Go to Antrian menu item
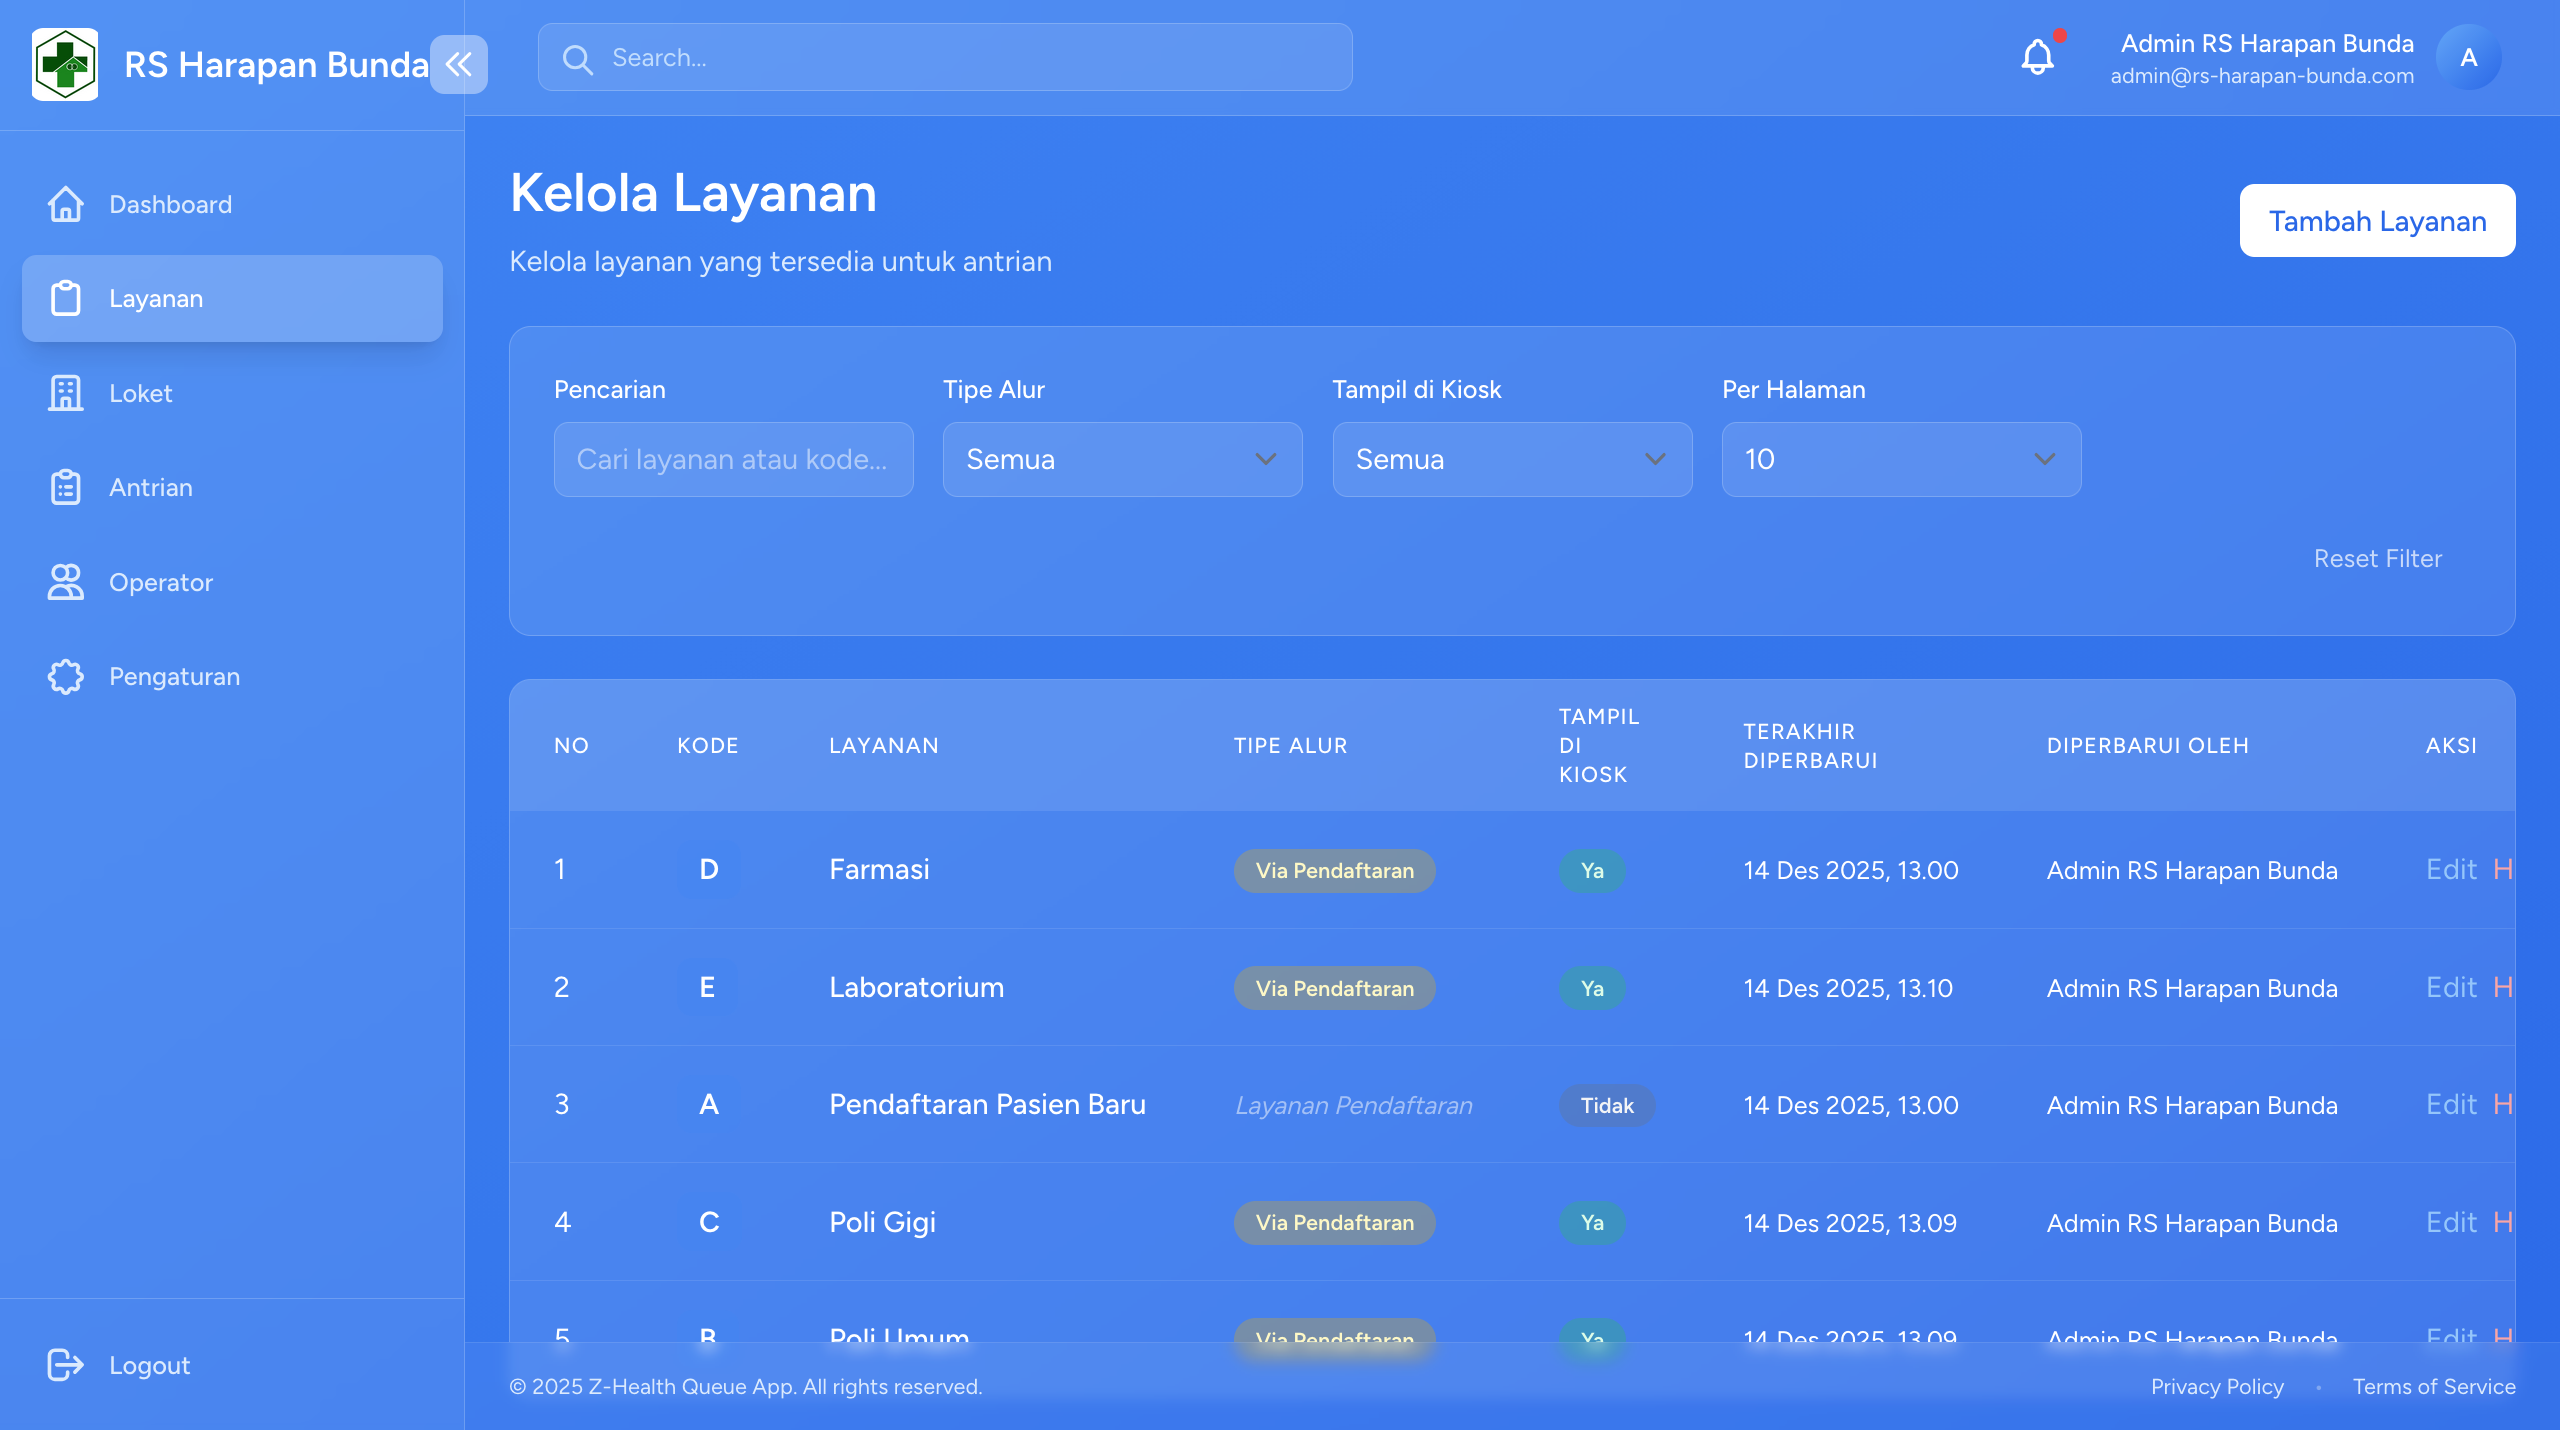This screenshot has width=2560, height=1430. [150, 487]
